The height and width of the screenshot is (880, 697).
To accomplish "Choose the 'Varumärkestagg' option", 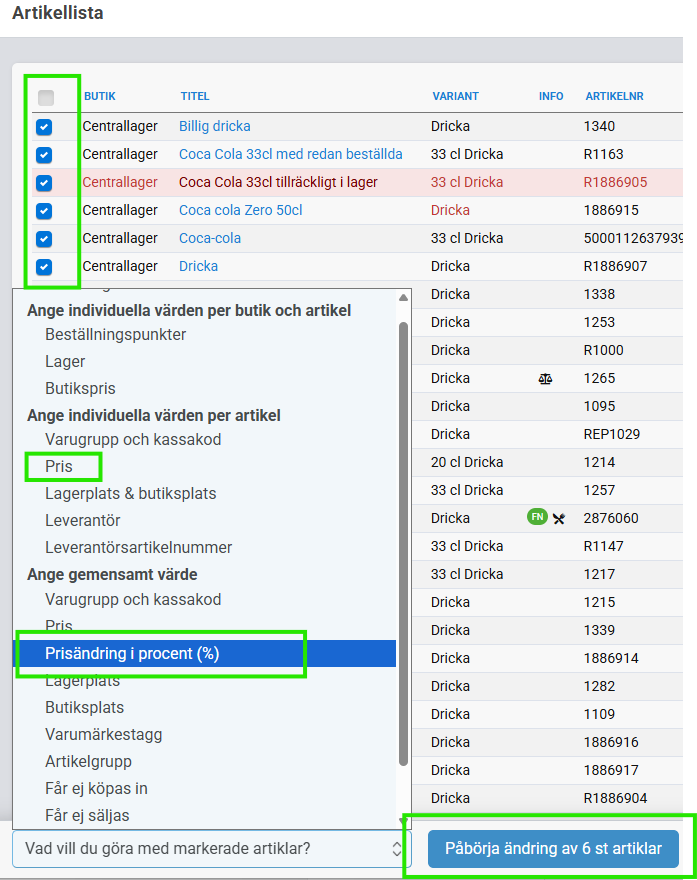I will pos(103,734).
